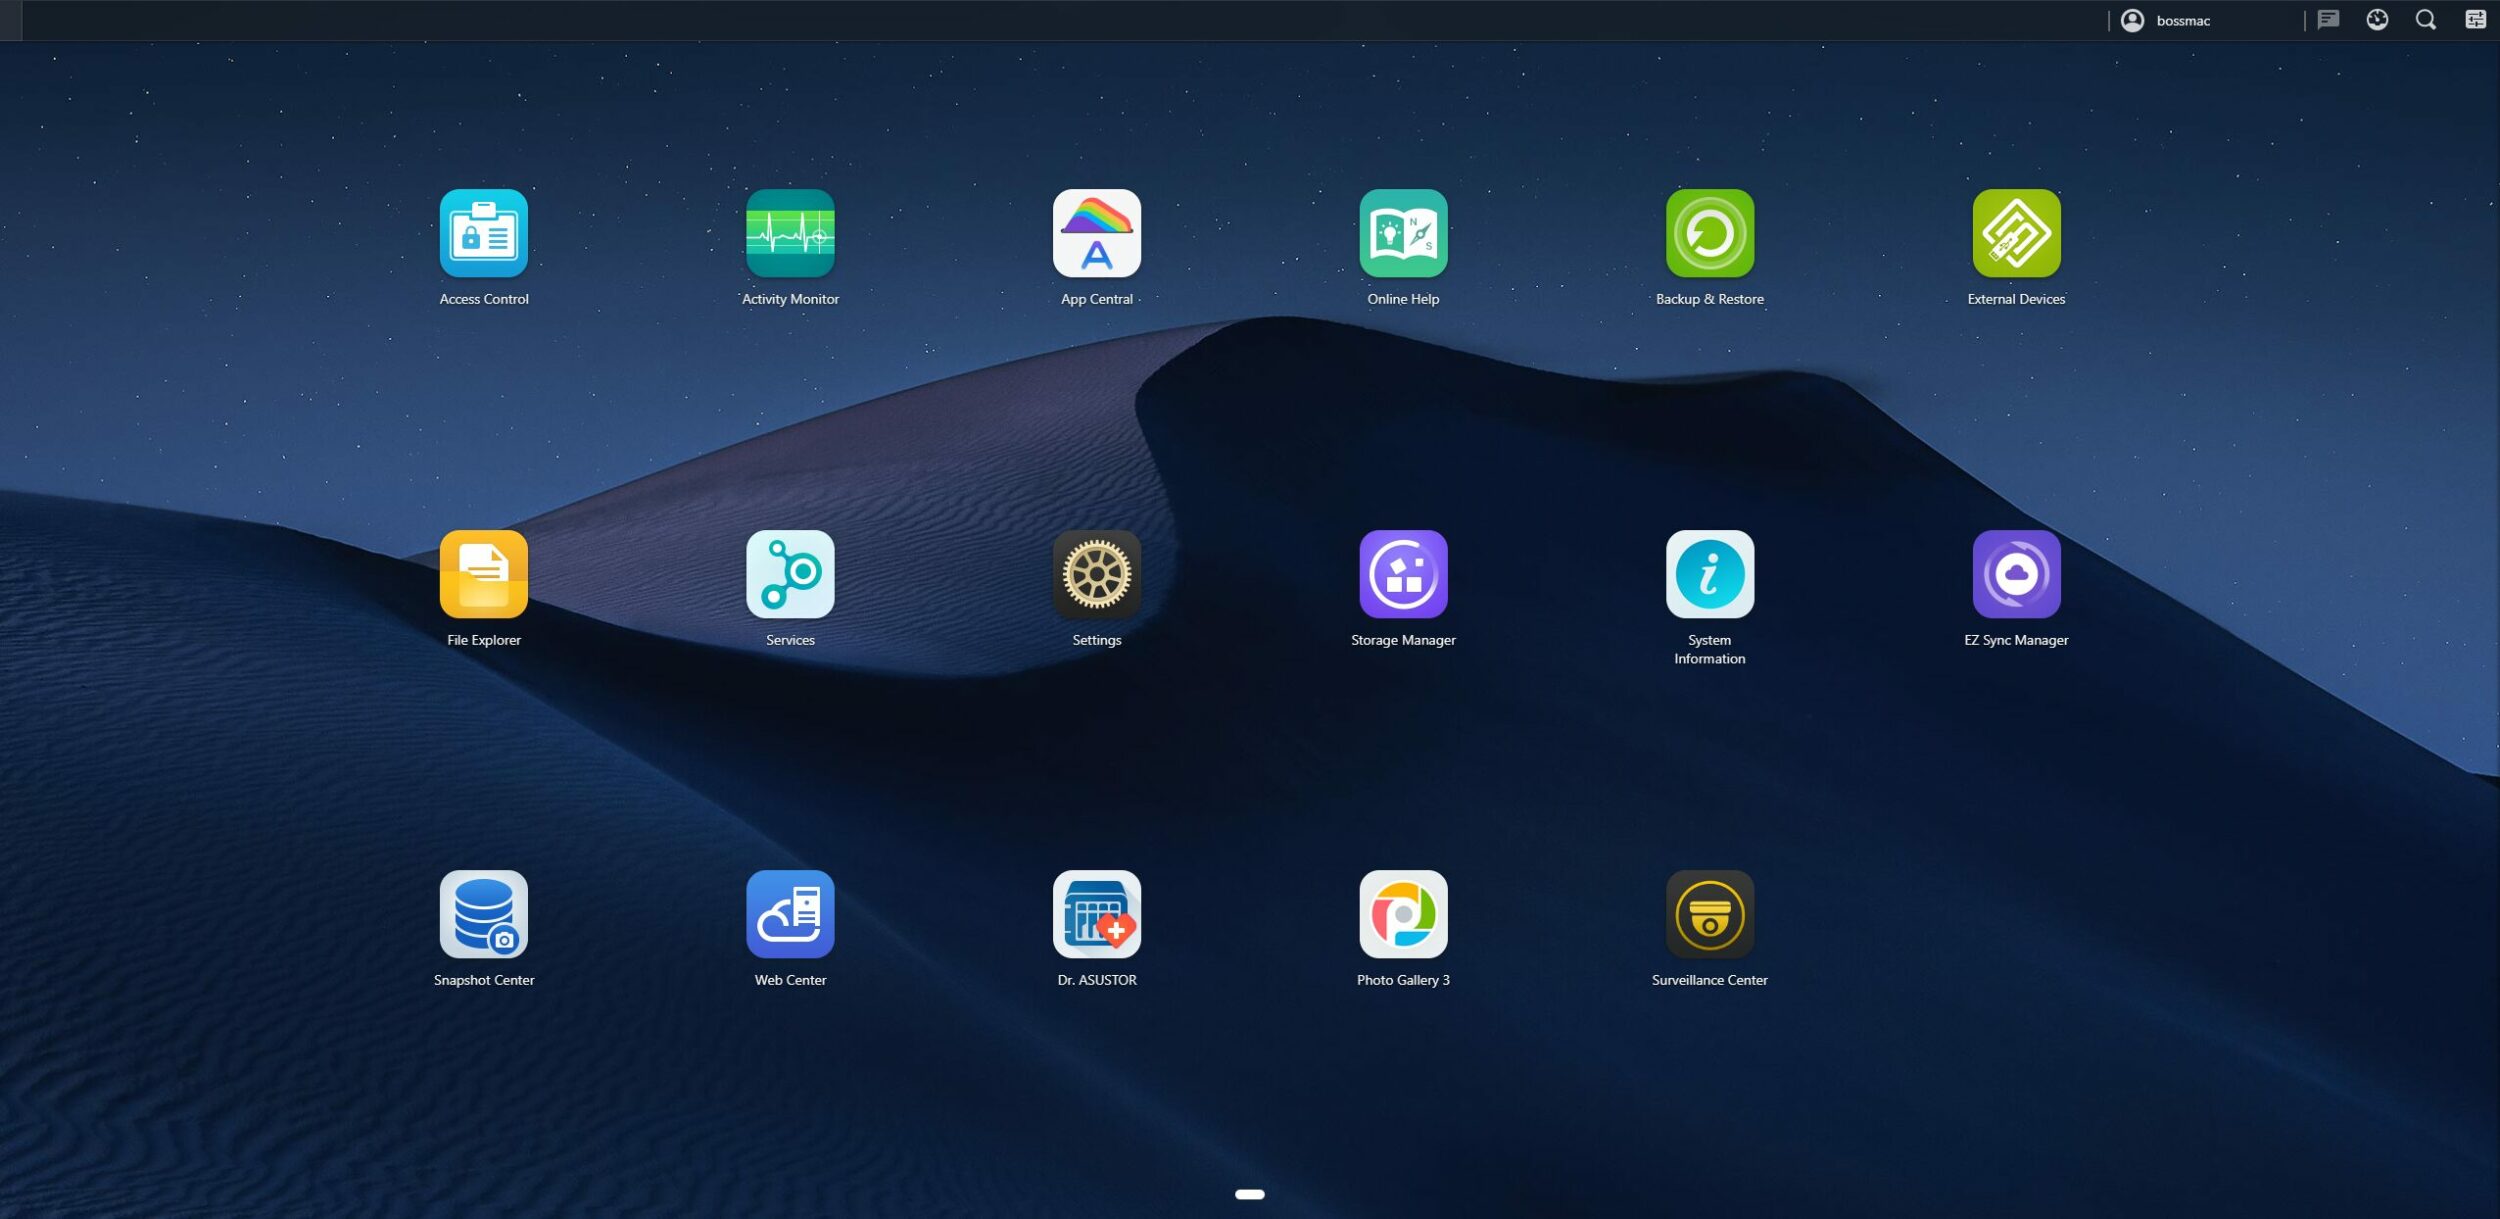Open the tools panel icon at top right

click(x=2475, y=20)
